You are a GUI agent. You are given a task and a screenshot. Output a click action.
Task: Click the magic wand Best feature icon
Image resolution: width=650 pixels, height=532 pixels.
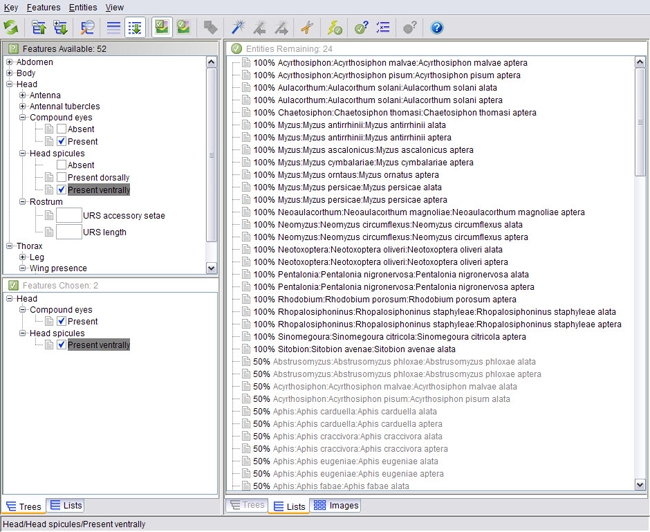(238, 28)
